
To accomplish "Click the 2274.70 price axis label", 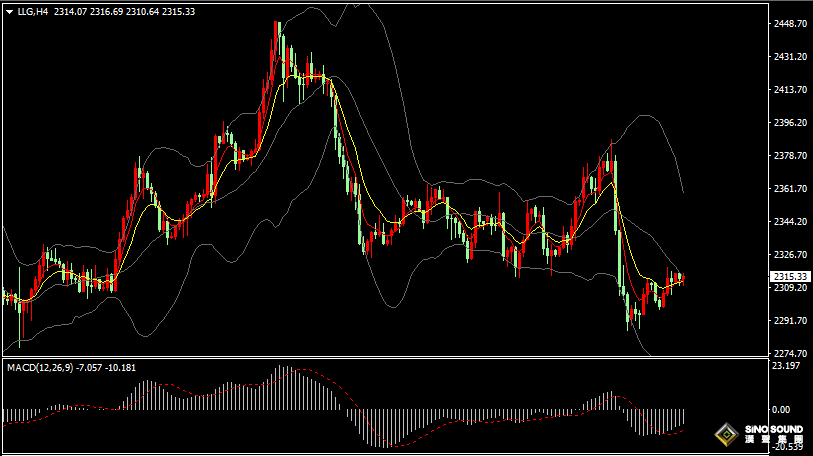I will click(x=790, y=354).
